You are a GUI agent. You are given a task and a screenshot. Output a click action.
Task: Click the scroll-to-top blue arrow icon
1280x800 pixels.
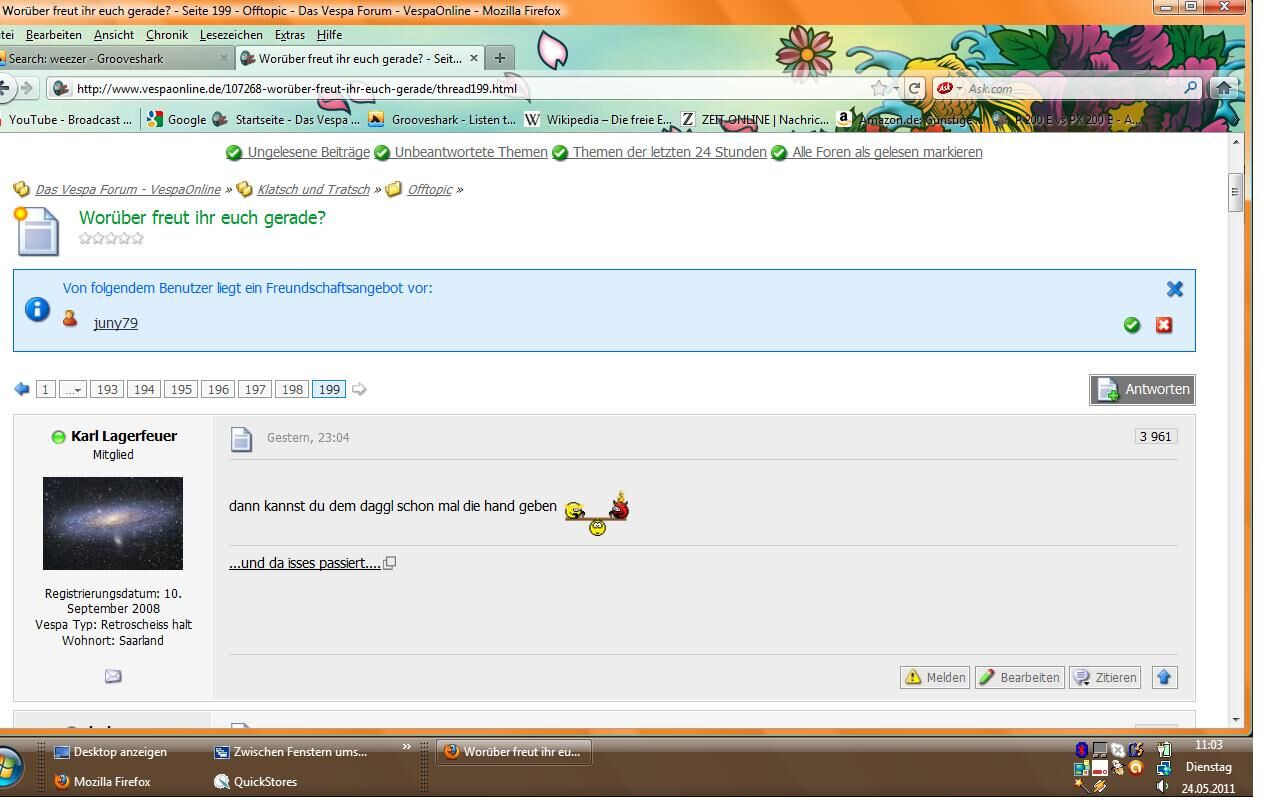[1164, 677]
